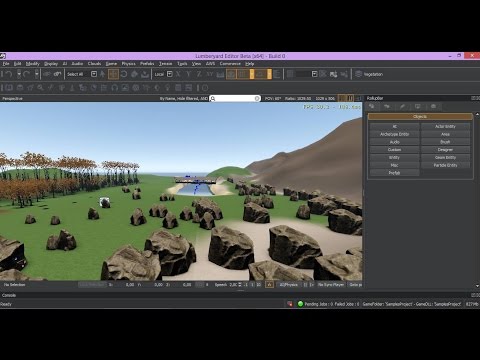This screenshot has width=480, height=360.
Task: Activate the Scale tool
Action: 134,74
